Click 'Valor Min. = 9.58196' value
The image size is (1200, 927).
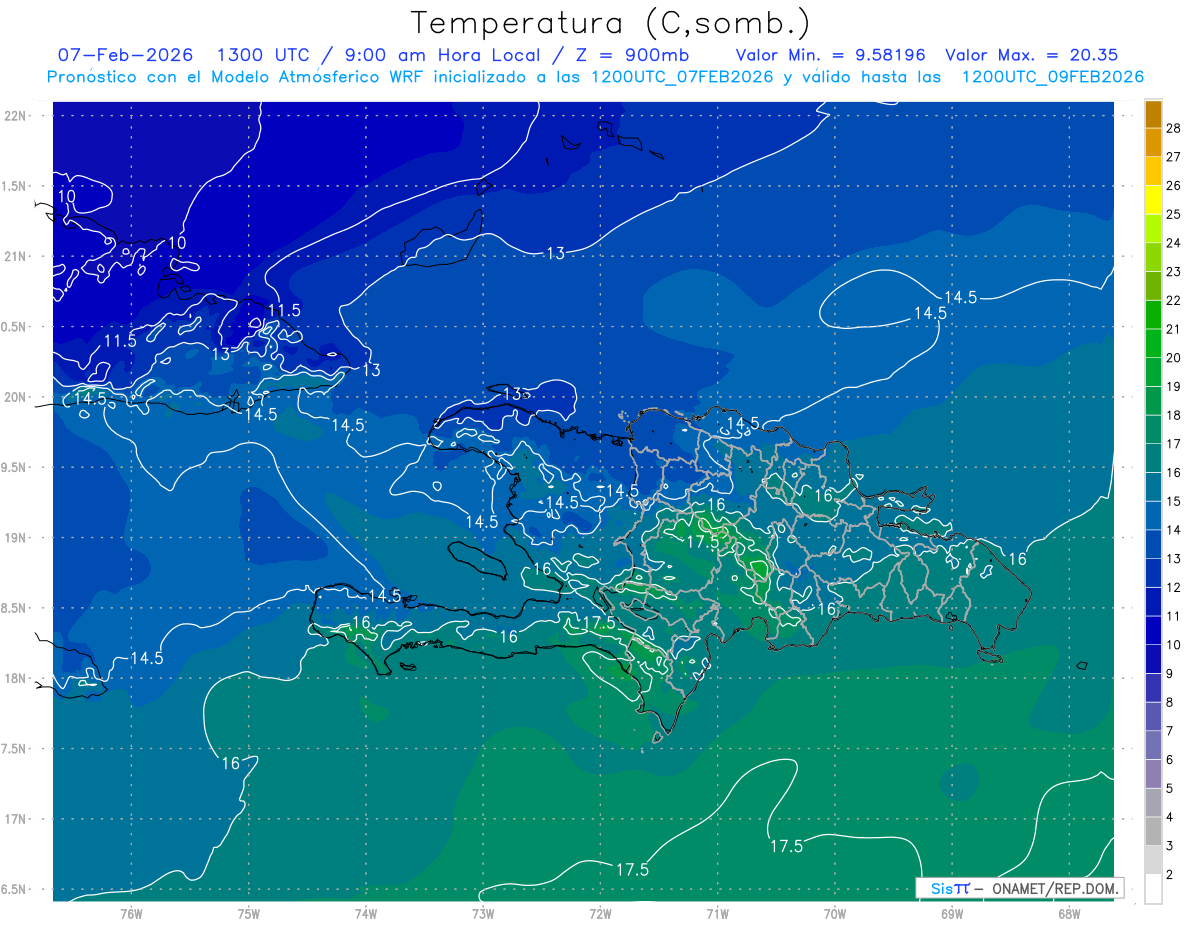(830, 55)
